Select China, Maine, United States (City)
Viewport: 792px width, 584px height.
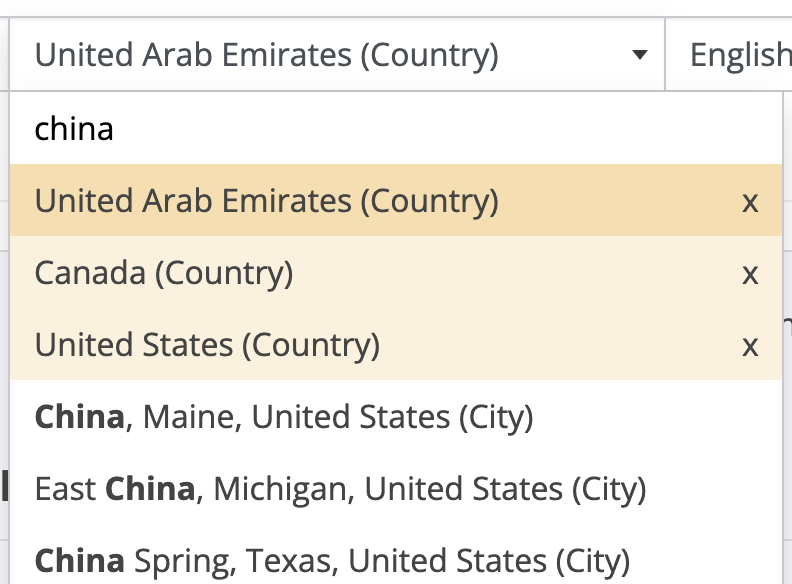tap(284, 417)
